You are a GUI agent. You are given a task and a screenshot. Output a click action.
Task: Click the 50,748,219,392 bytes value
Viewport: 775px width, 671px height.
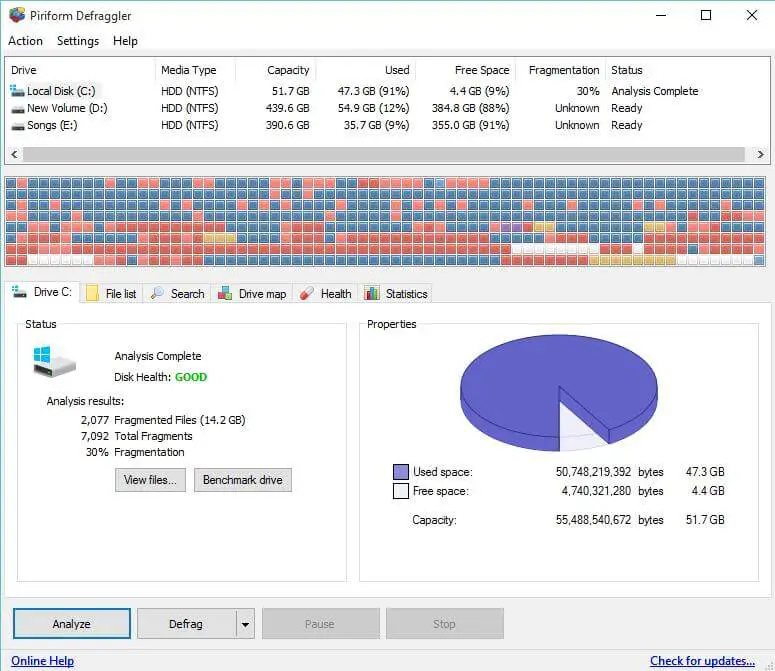click(x=593, y=472)
